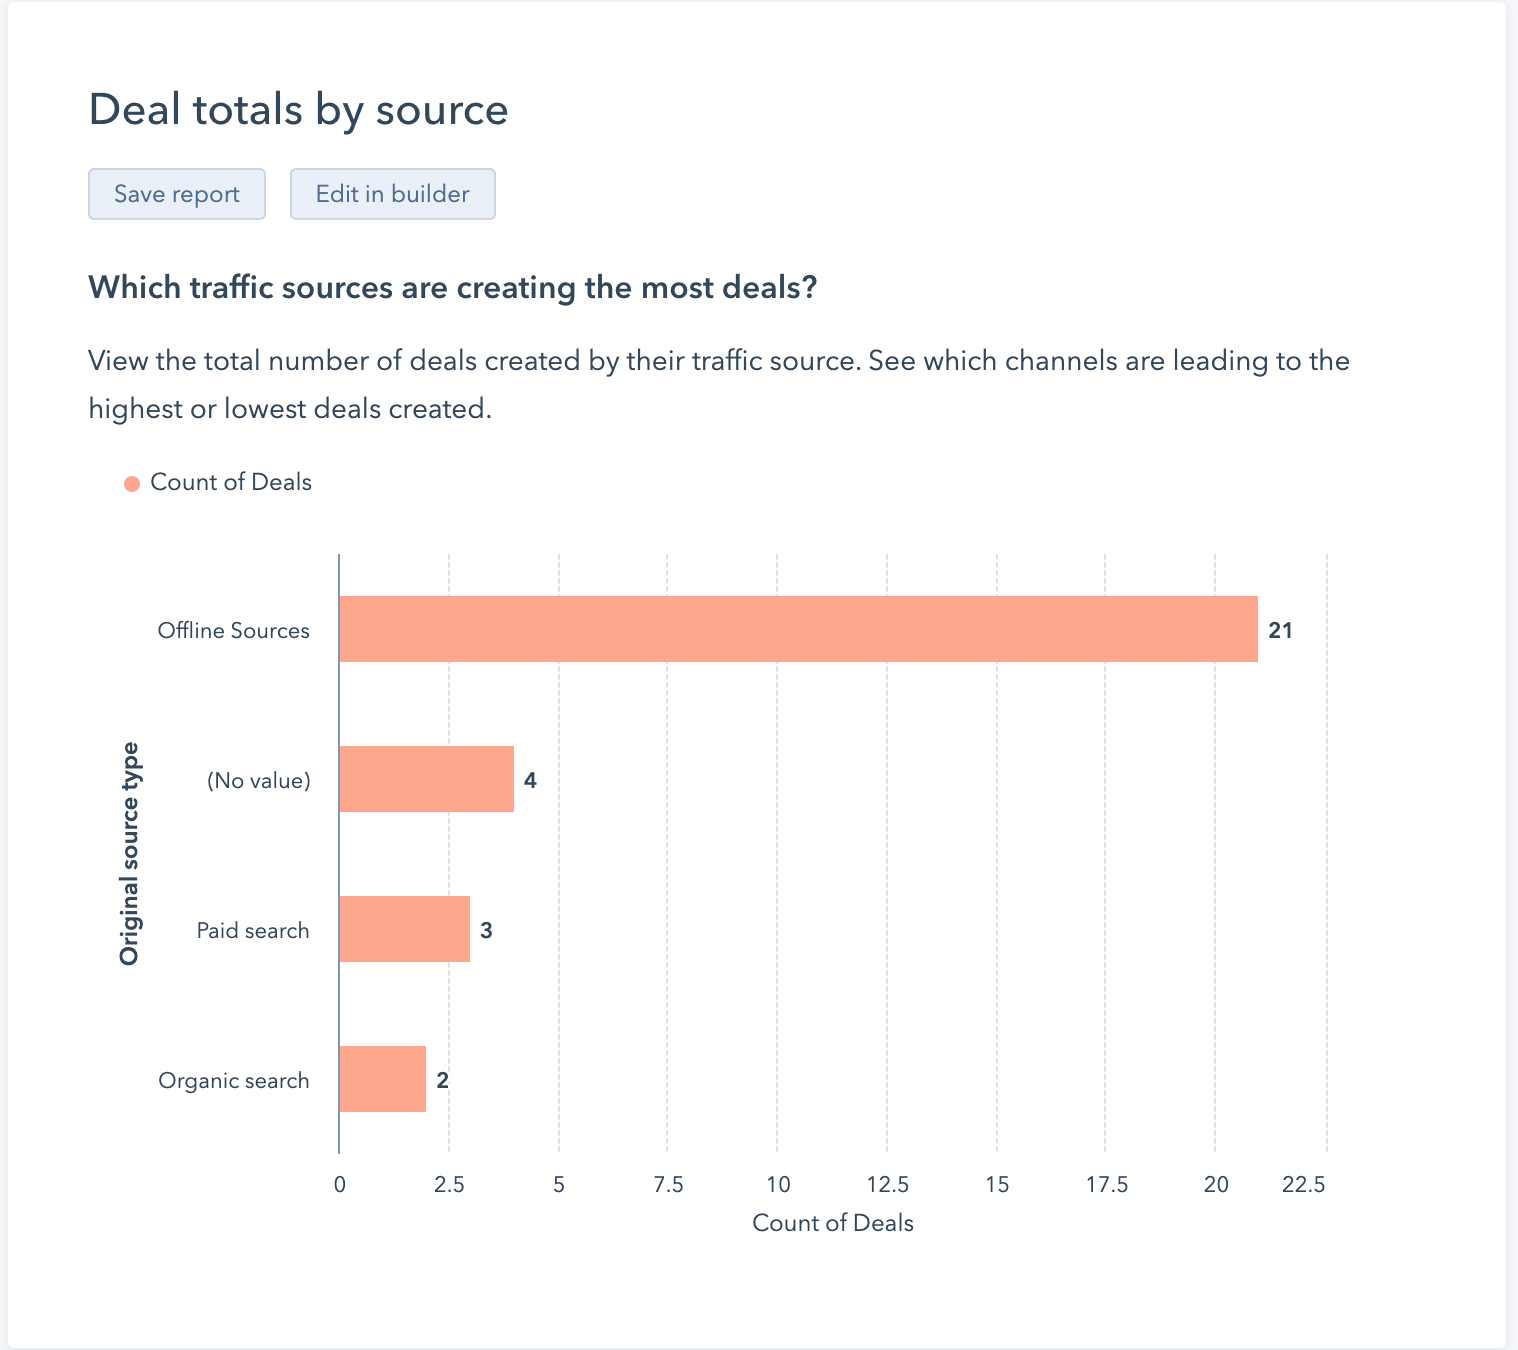The image size is (1518, 1350).
Task: Click the Deal totals by source heading
Action: pos(298,109)
